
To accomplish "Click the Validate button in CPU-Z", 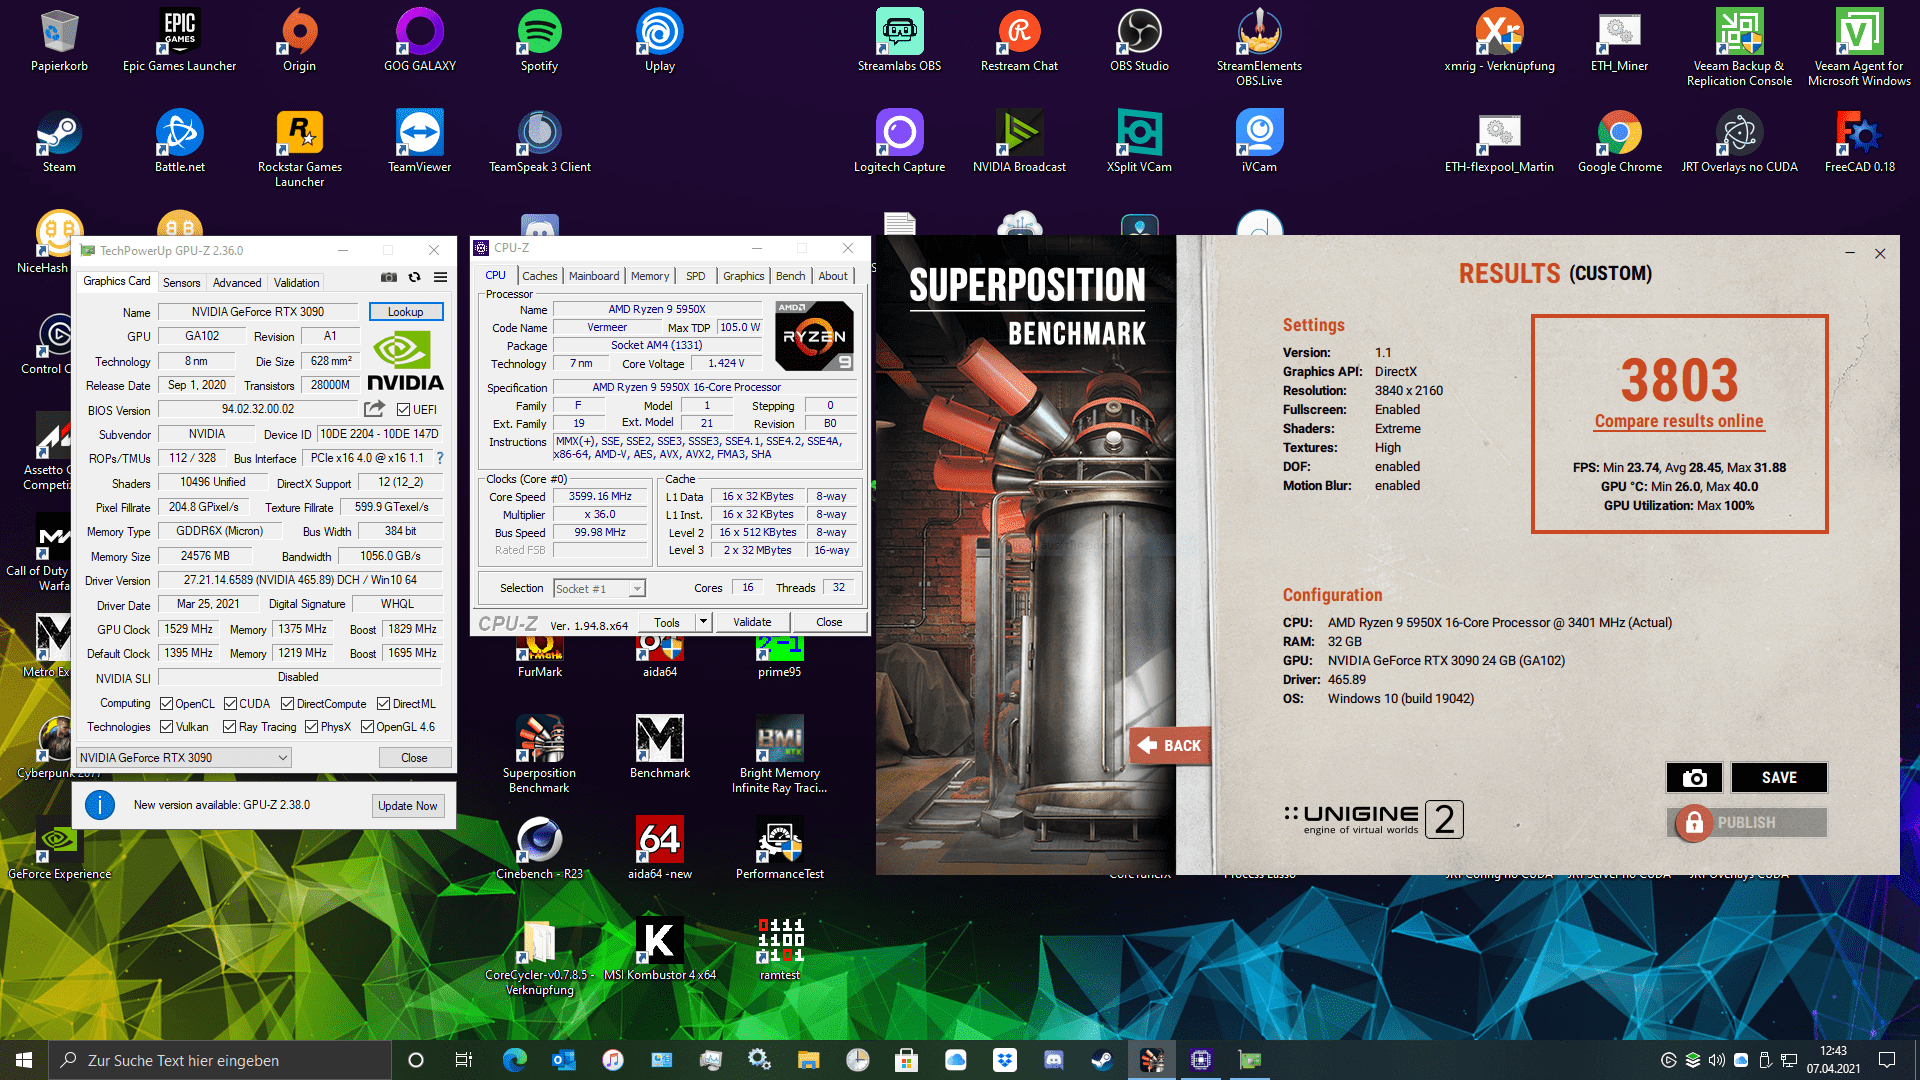I will click(752, 622).
